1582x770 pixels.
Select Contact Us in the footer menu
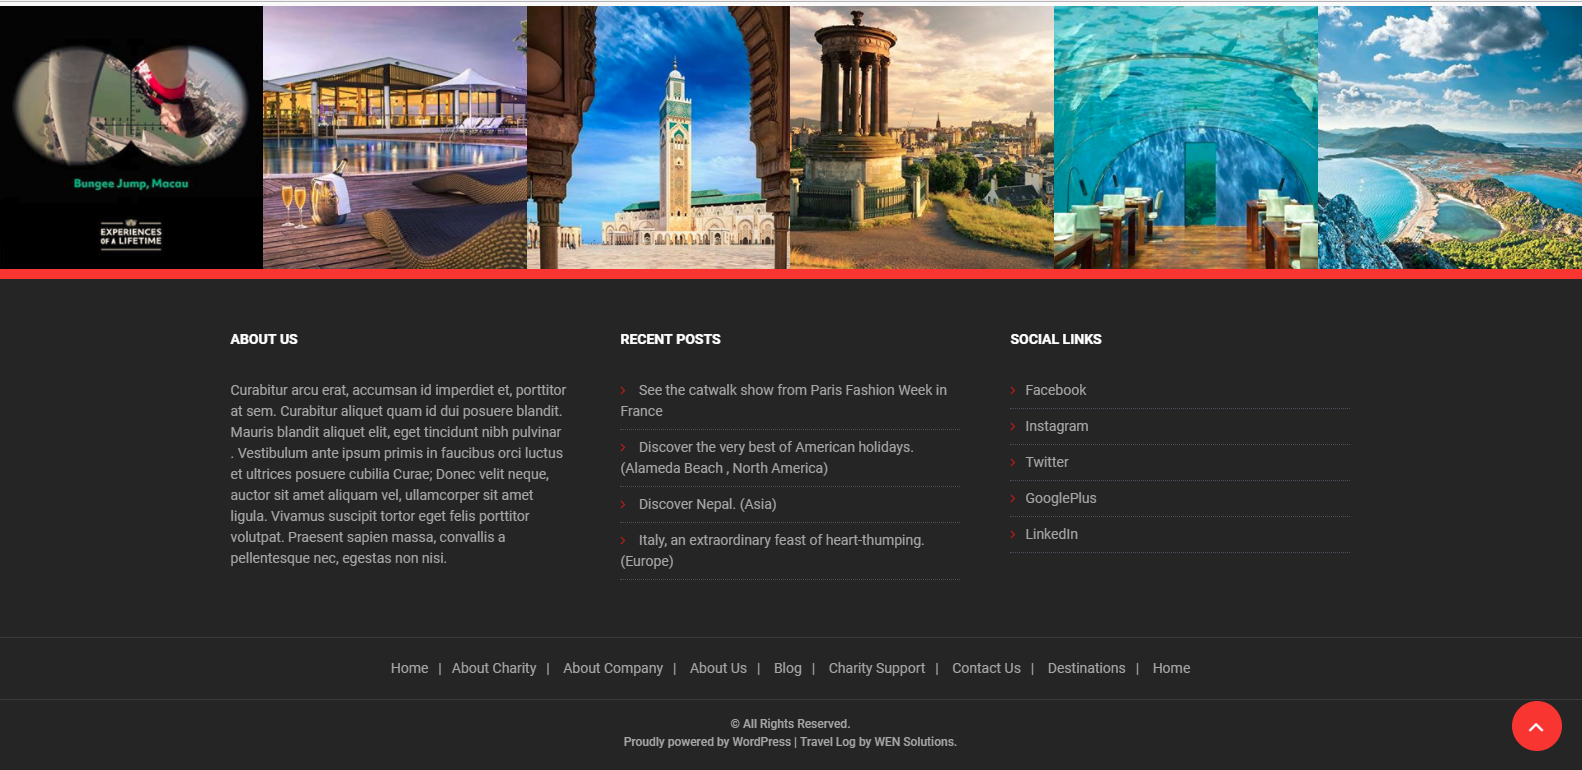pos(986,668)
